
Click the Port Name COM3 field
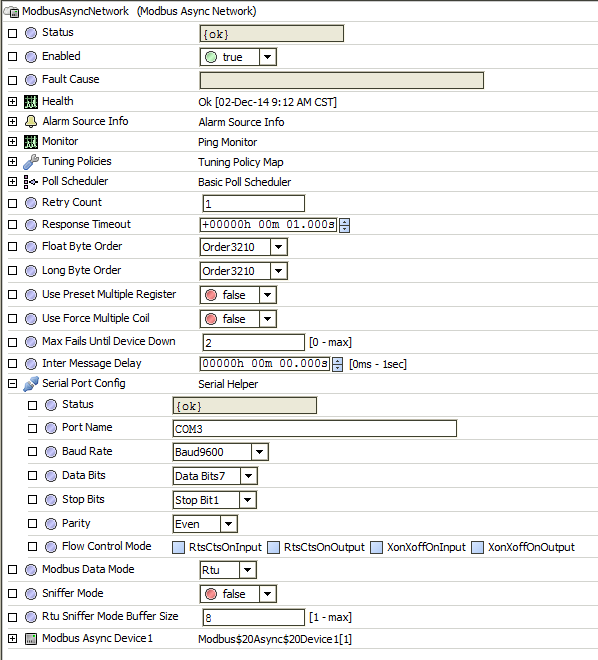[x=315, y=428]
